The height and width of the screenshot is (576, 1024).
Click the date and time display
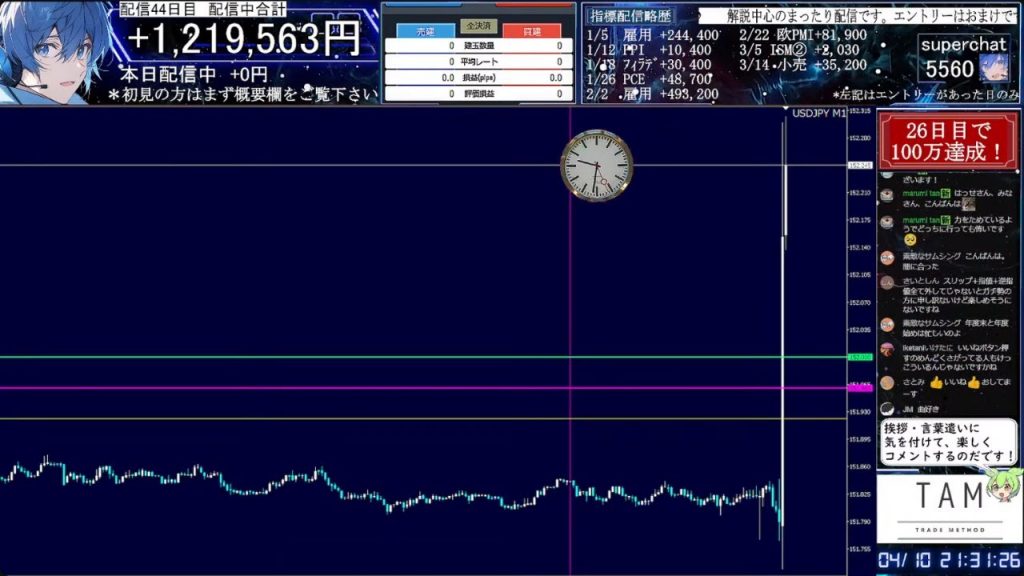click(948, 560)
